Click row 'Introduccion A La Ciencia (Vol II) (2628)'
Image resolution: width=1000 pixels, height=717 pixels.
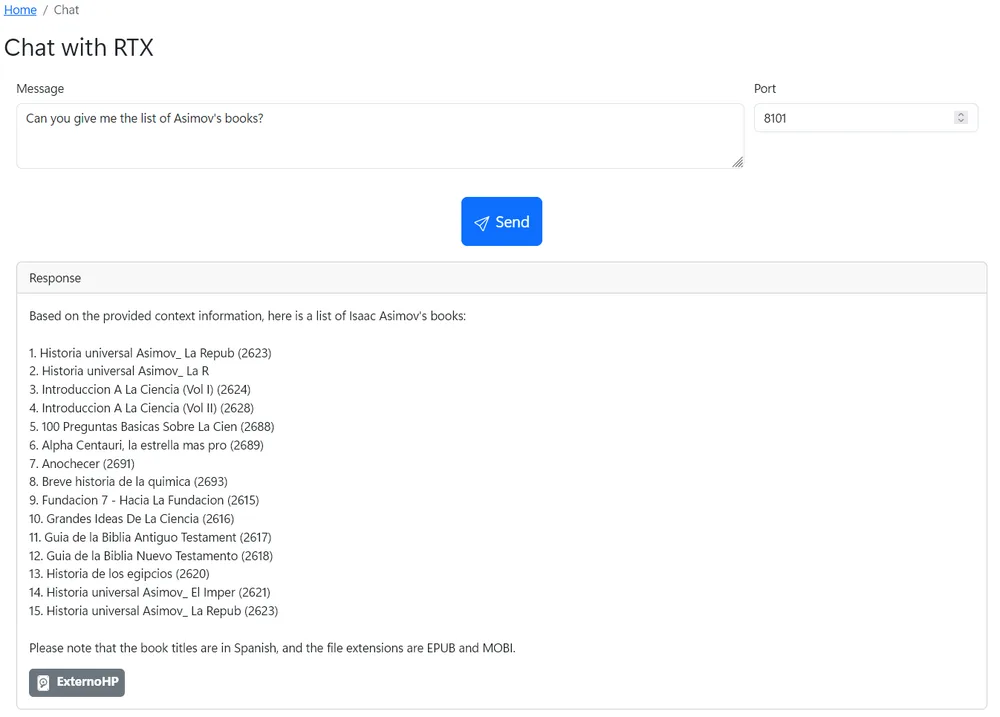tap(142, 408)
